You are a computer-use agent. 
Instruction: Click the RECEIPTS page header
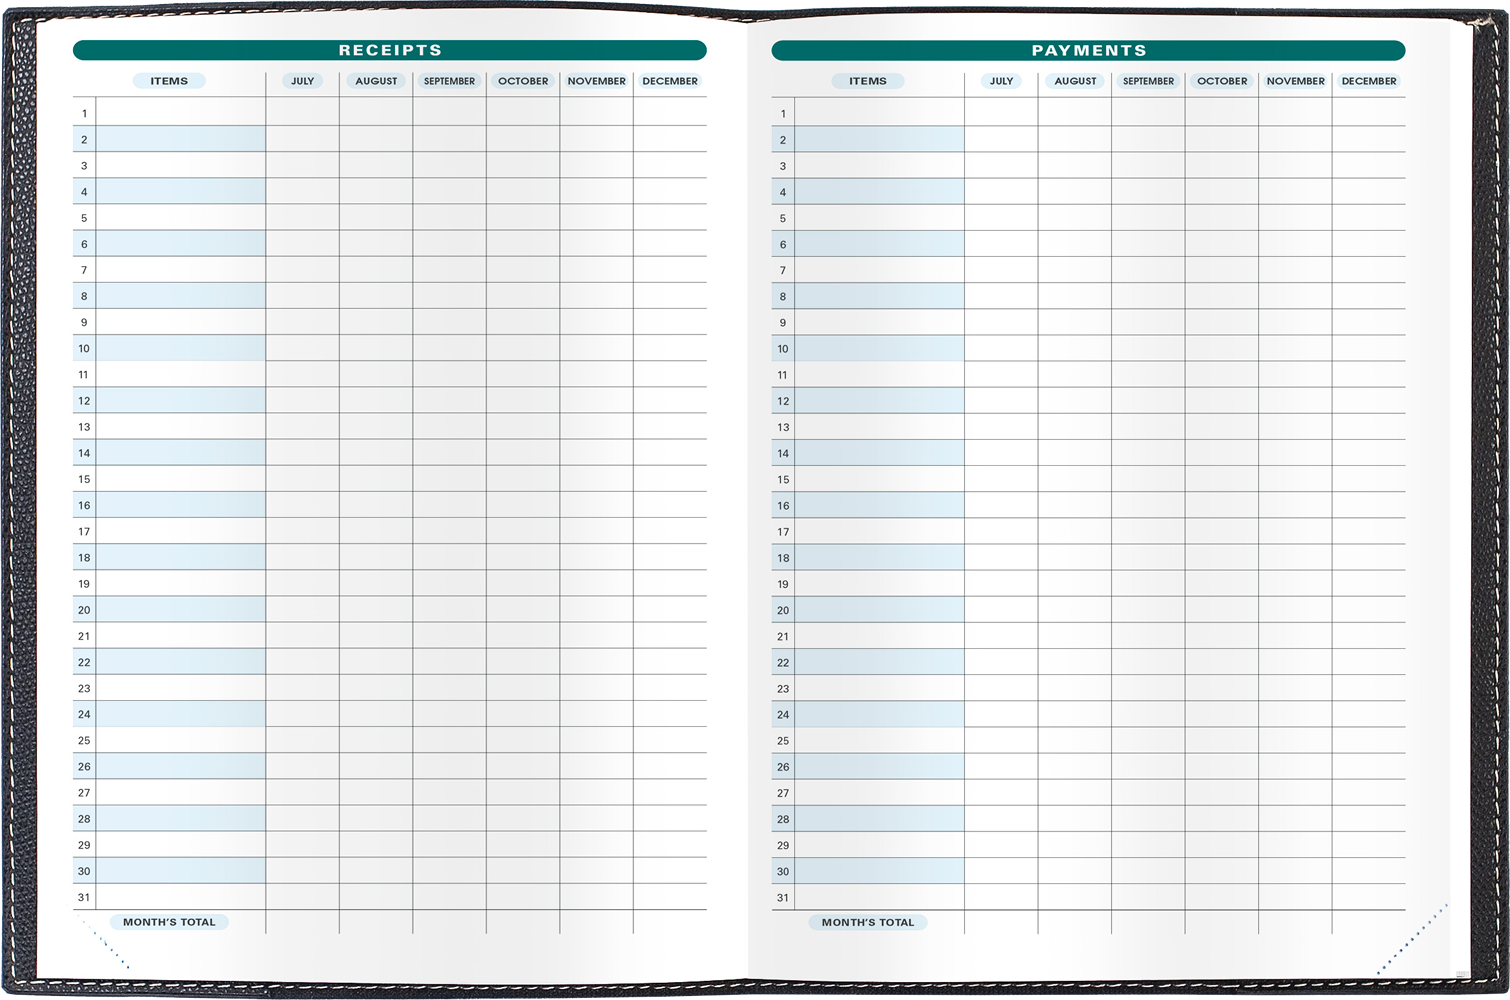390,50
